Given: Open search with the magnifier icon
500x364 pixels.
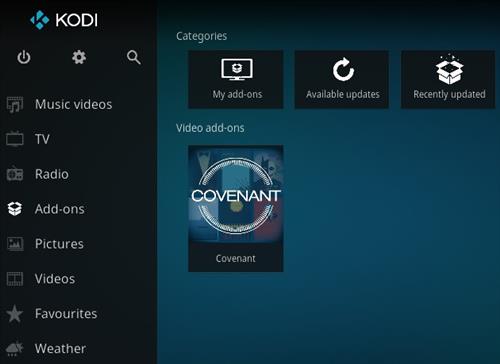Looking at the screenshot, I should click(134, 57).
